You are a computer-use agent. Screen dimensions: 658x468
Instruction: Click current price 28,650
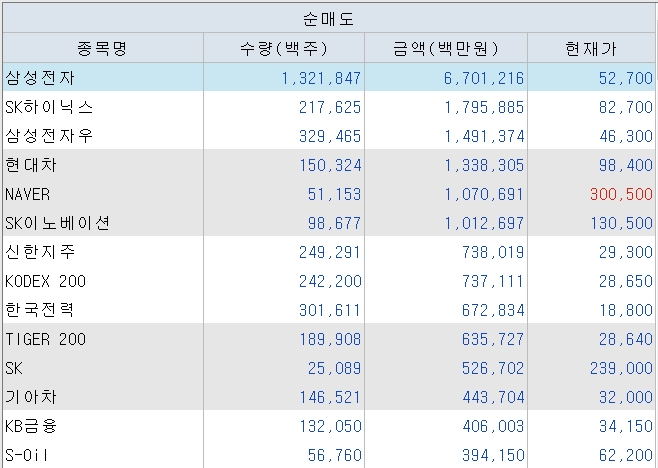click(626, 281)
